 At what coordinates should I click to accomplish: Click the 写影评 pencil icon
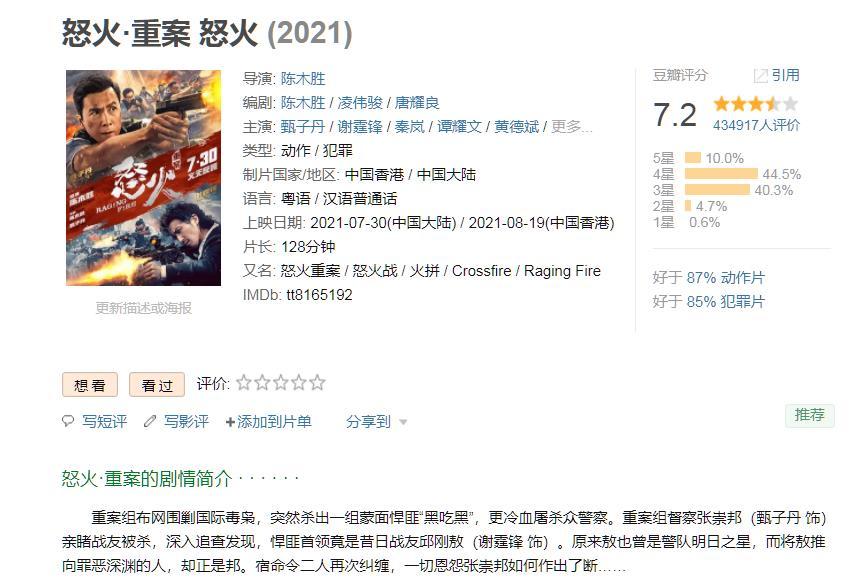(x=150, y=421)
